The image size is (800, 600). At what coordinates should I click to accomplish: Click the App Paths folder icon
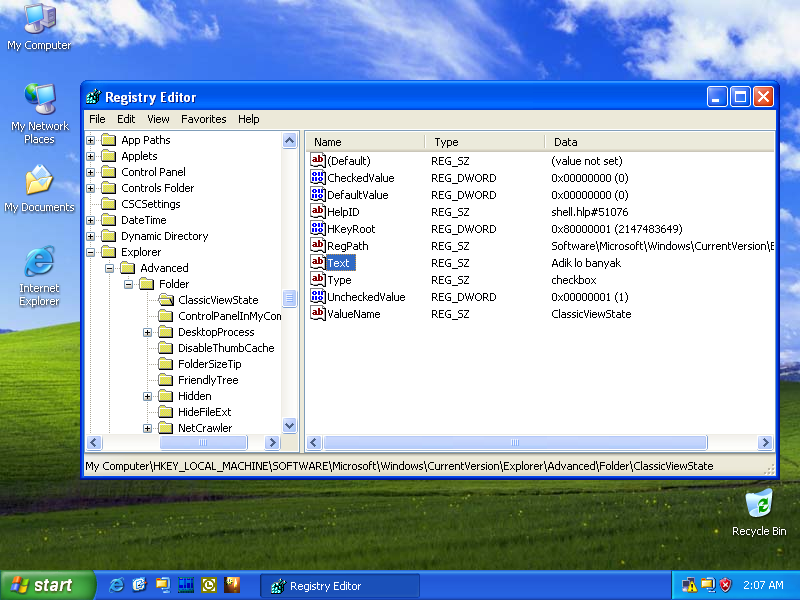coord(108,140)
